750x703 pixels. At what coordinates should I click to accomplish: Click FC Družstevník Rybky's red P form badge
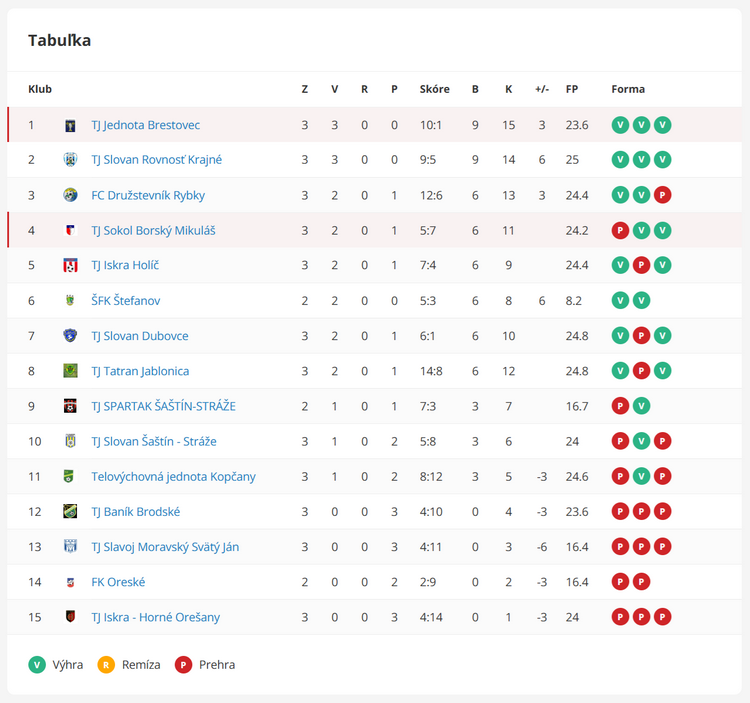pos(662,195)
